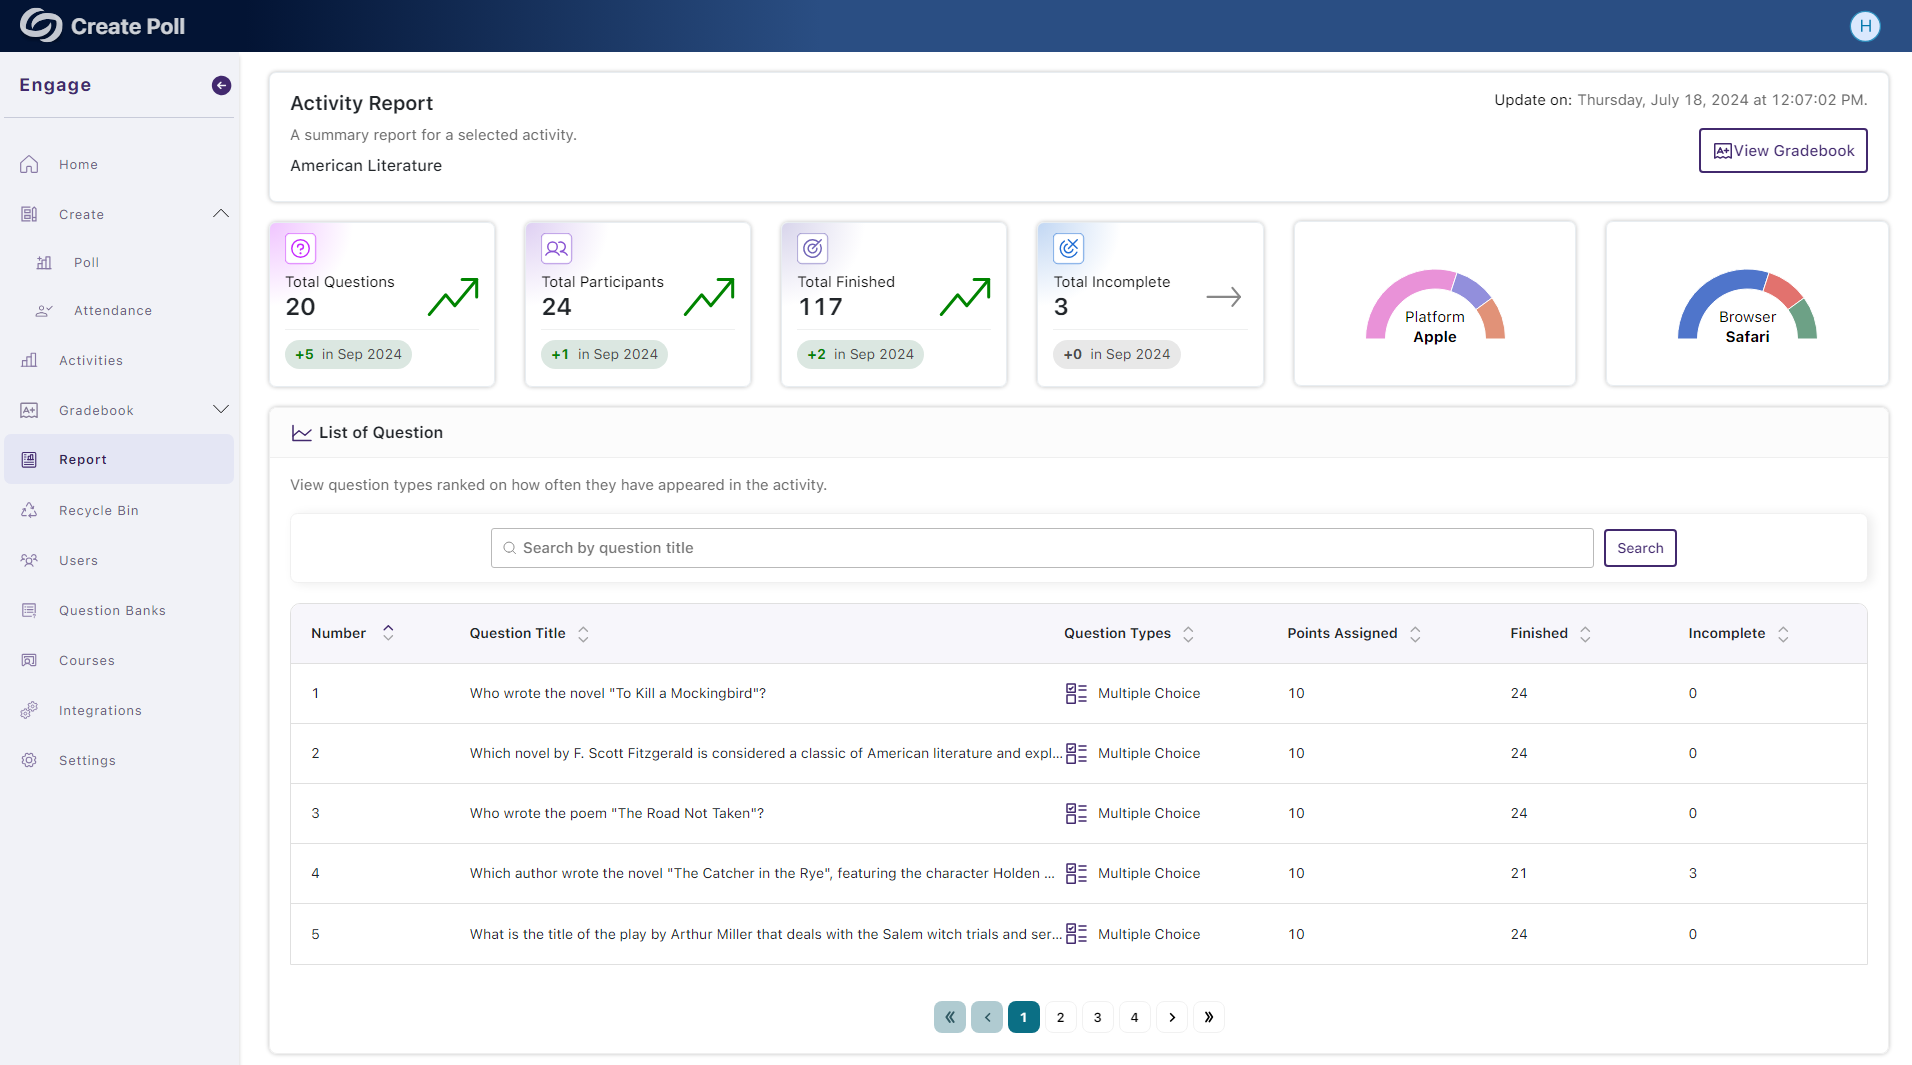The width and height of the screenshot is (1912, 1065).
Task: Collapse the Create menu chevron
Action: (x=221, y=214)
